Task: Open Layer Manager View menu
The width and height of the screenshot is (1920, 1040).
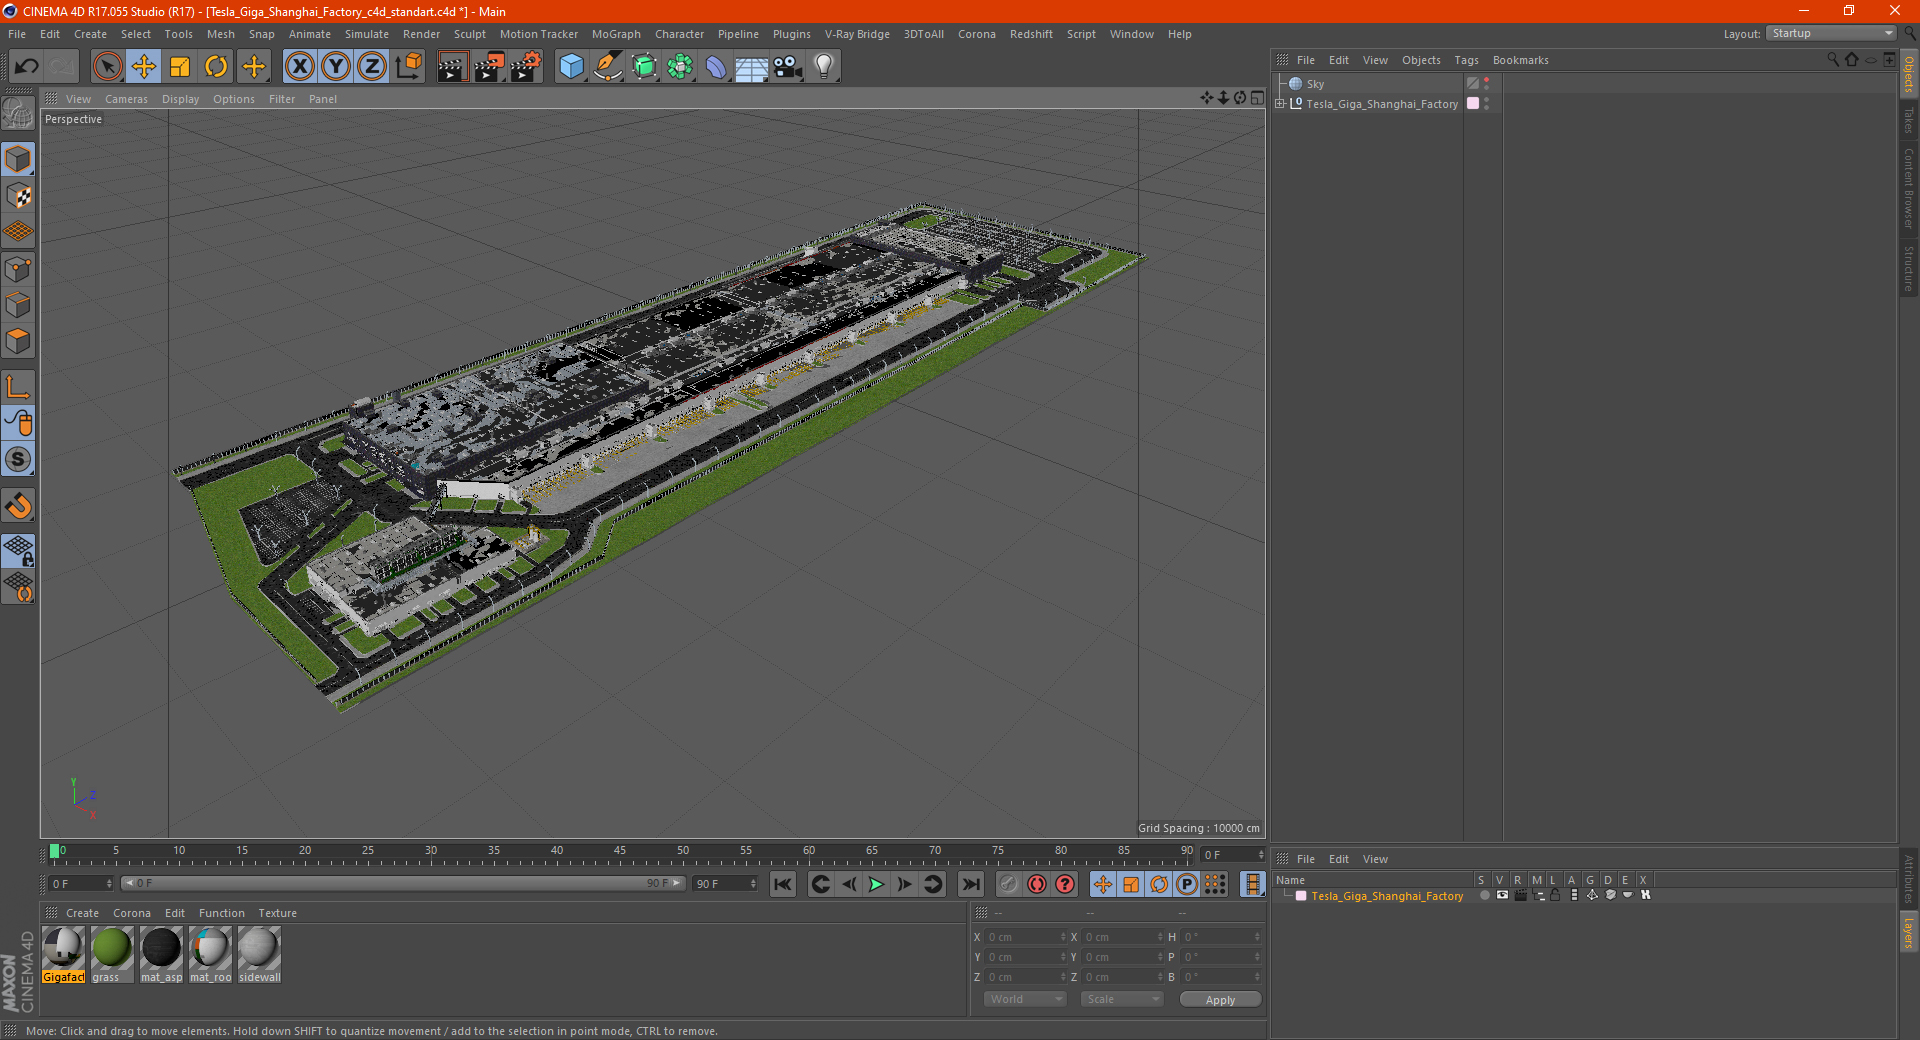Action: click(x=1375, y=859)
